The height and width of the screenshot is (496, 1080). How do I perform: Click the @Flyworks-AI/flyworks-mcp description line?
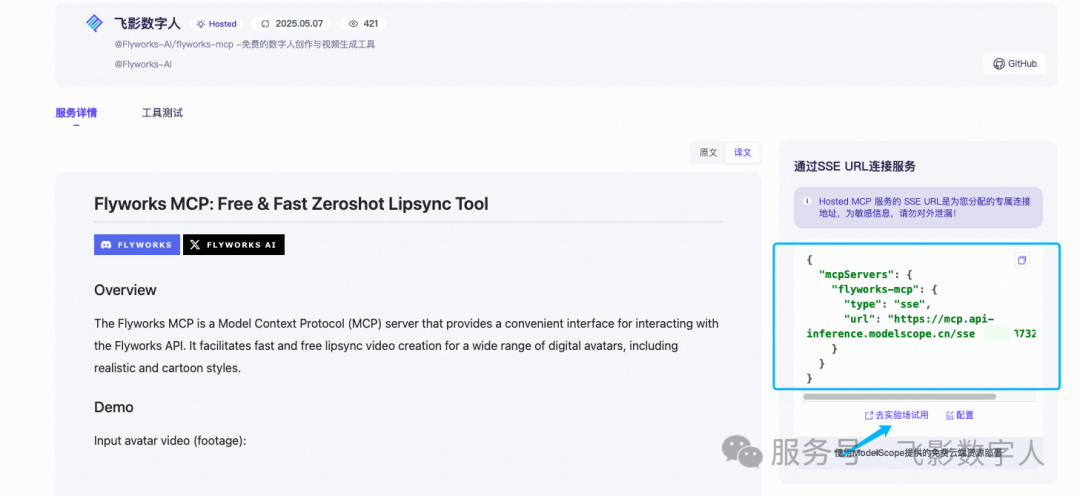244,45
